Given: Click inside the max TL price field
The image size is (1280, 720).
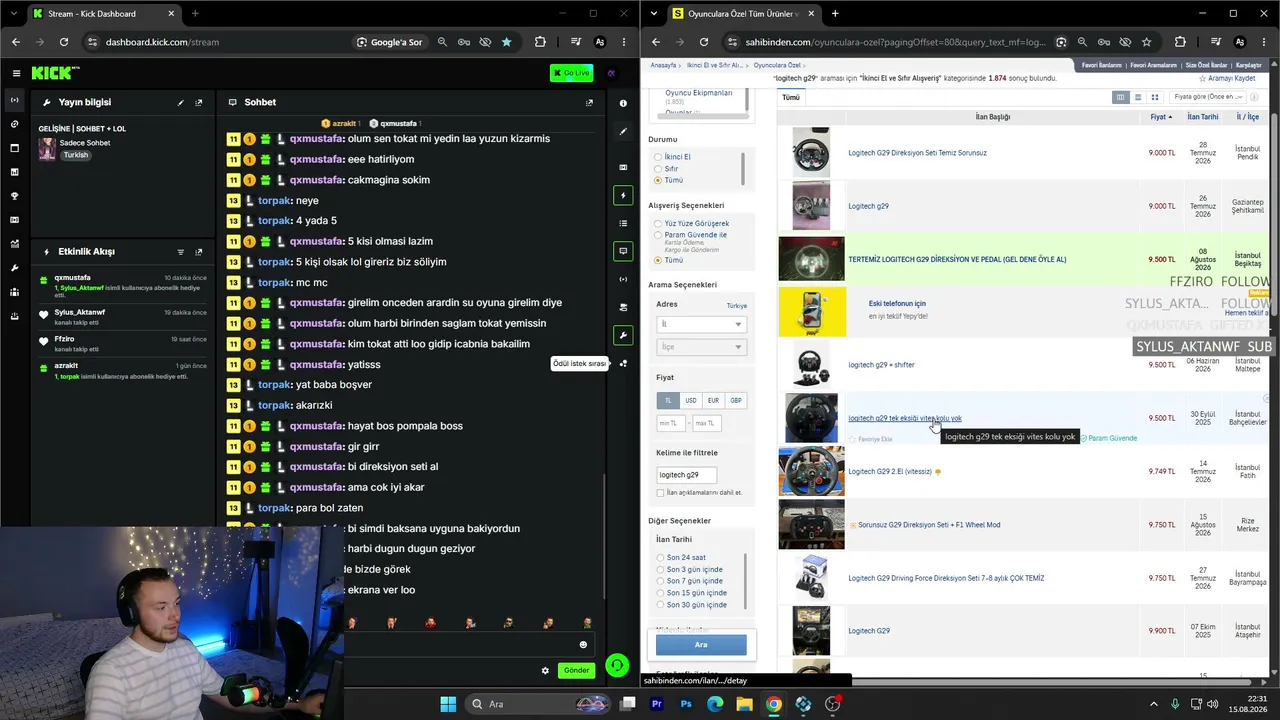Looking at the screenshot, I should coord(706,423).
